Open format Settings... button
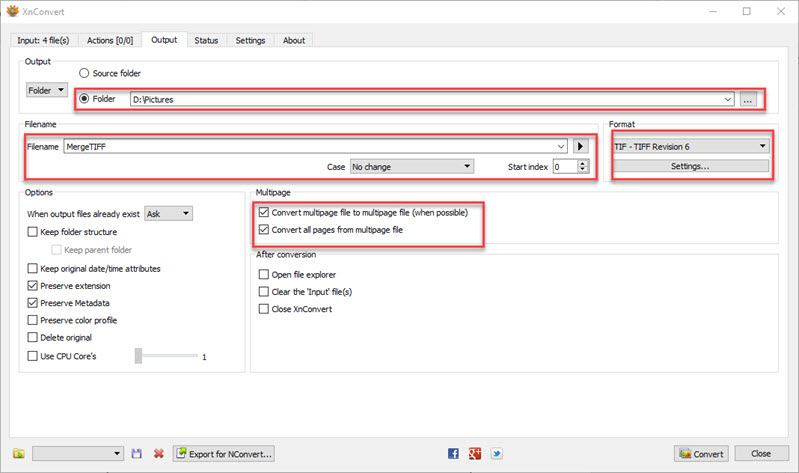Screen dimensions: 799x473 [x=690, y=166]
